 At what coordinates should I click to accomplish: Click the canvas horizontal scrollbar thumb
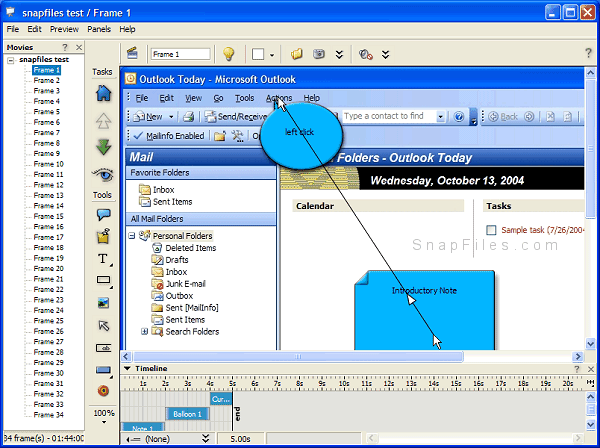tap(298, 357)
